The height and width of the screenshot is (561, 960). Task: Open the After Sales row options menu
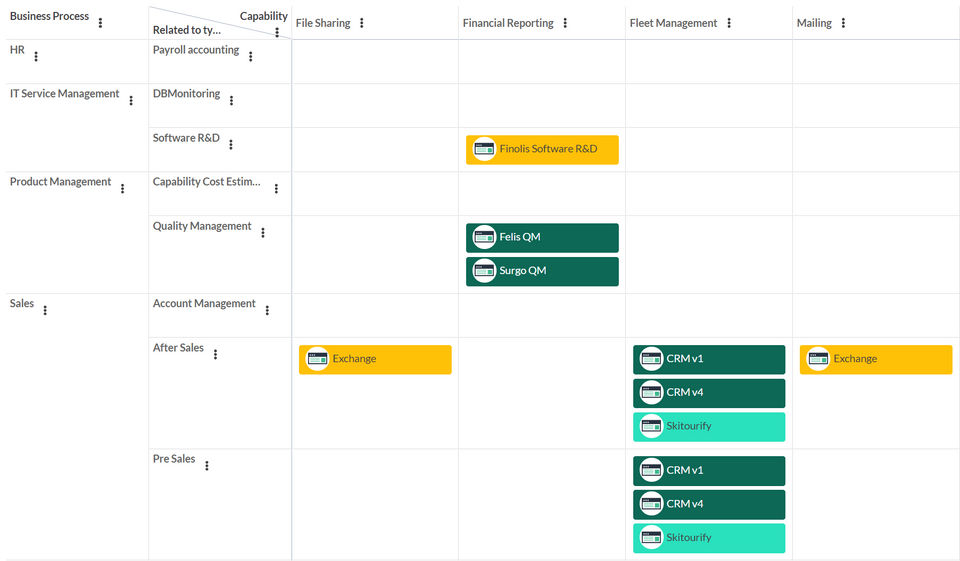[x=215, y=354]
